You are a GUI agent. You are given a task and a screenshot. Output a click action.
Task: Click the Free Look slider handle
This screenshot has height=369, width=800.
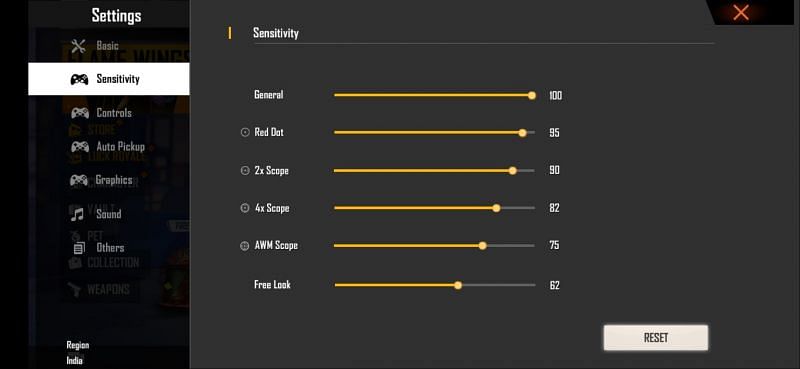click(x=458, y=285)
